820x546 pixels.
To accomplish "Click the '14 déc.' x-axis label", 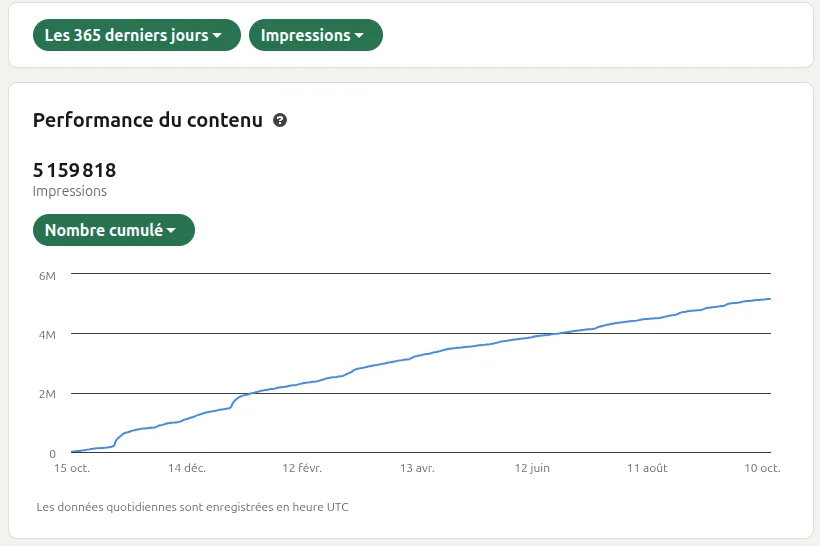I will [187, 468].
